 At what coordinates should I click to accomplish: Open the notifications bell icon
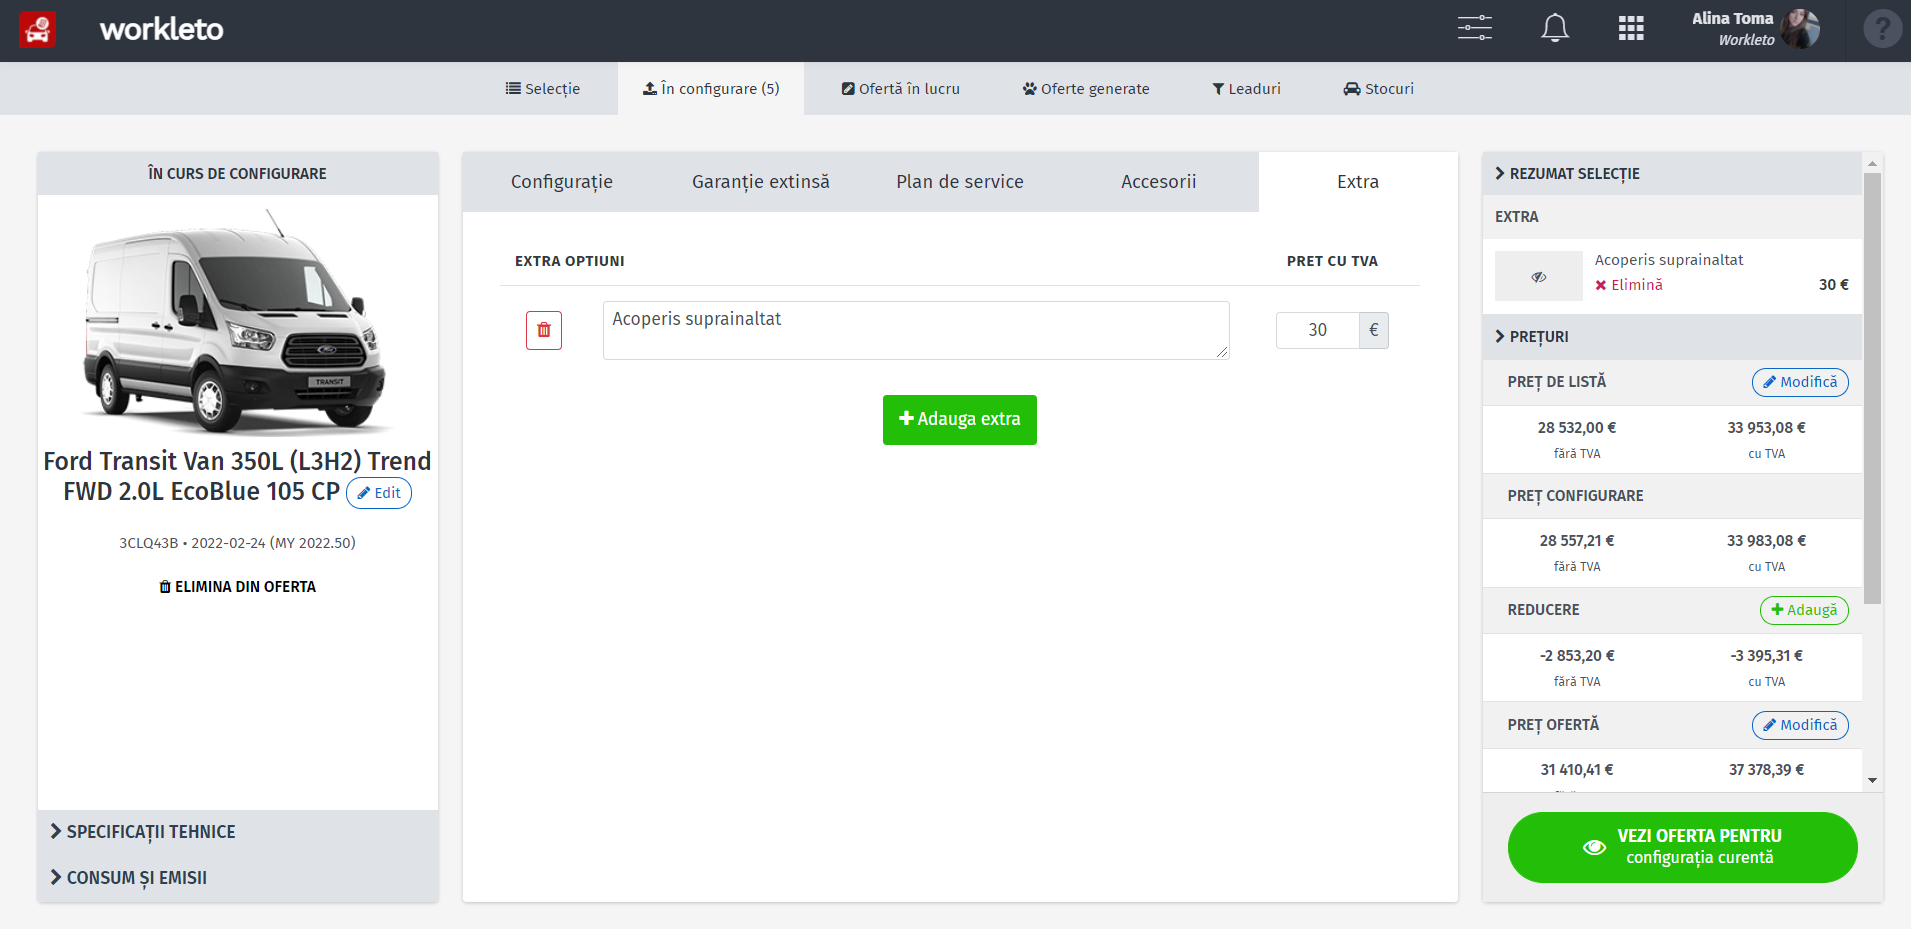coord(1555,28)
